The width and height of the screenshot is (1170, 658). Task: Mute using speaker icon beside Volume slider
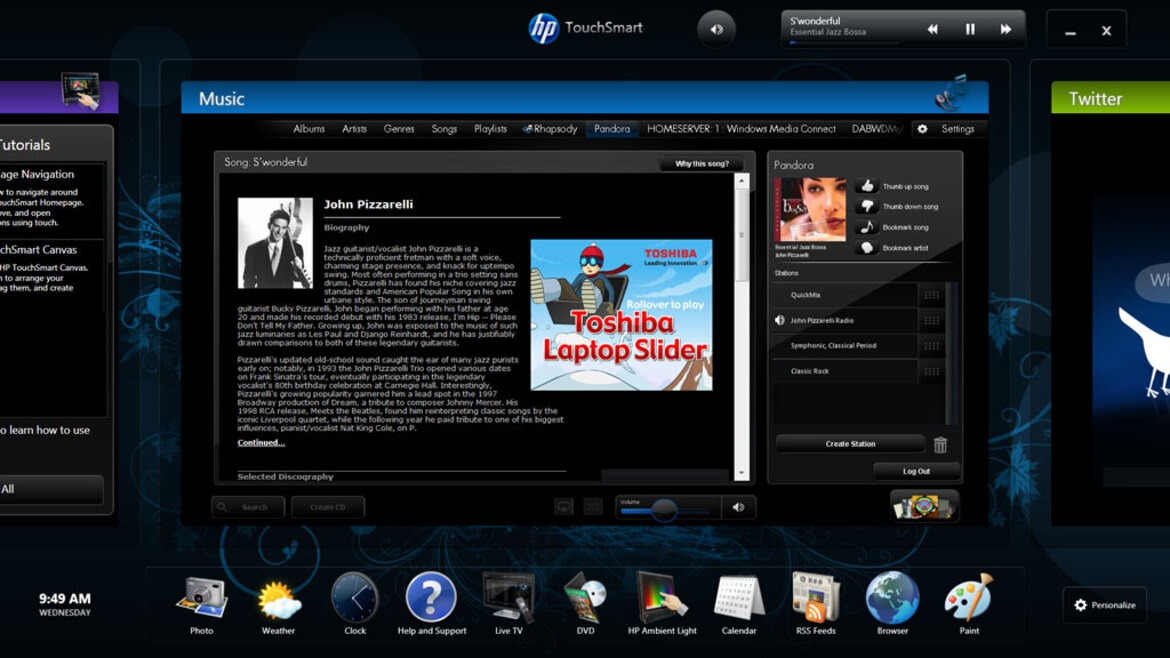point(739,507)
